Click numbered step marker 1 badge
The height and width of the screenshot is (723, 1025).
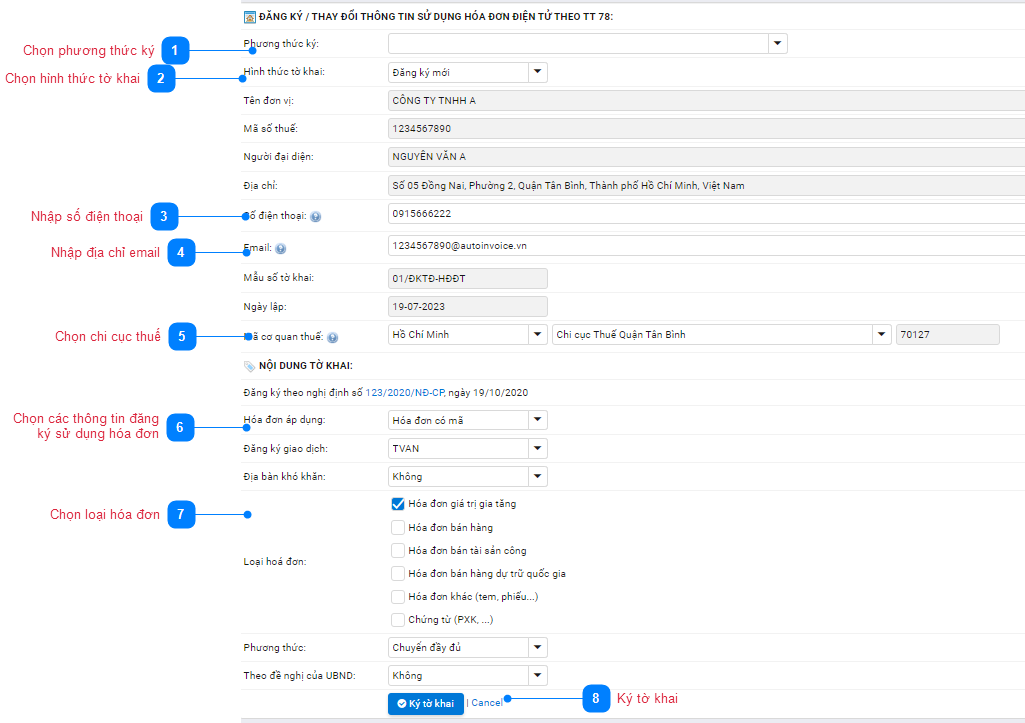pos(176,50)
